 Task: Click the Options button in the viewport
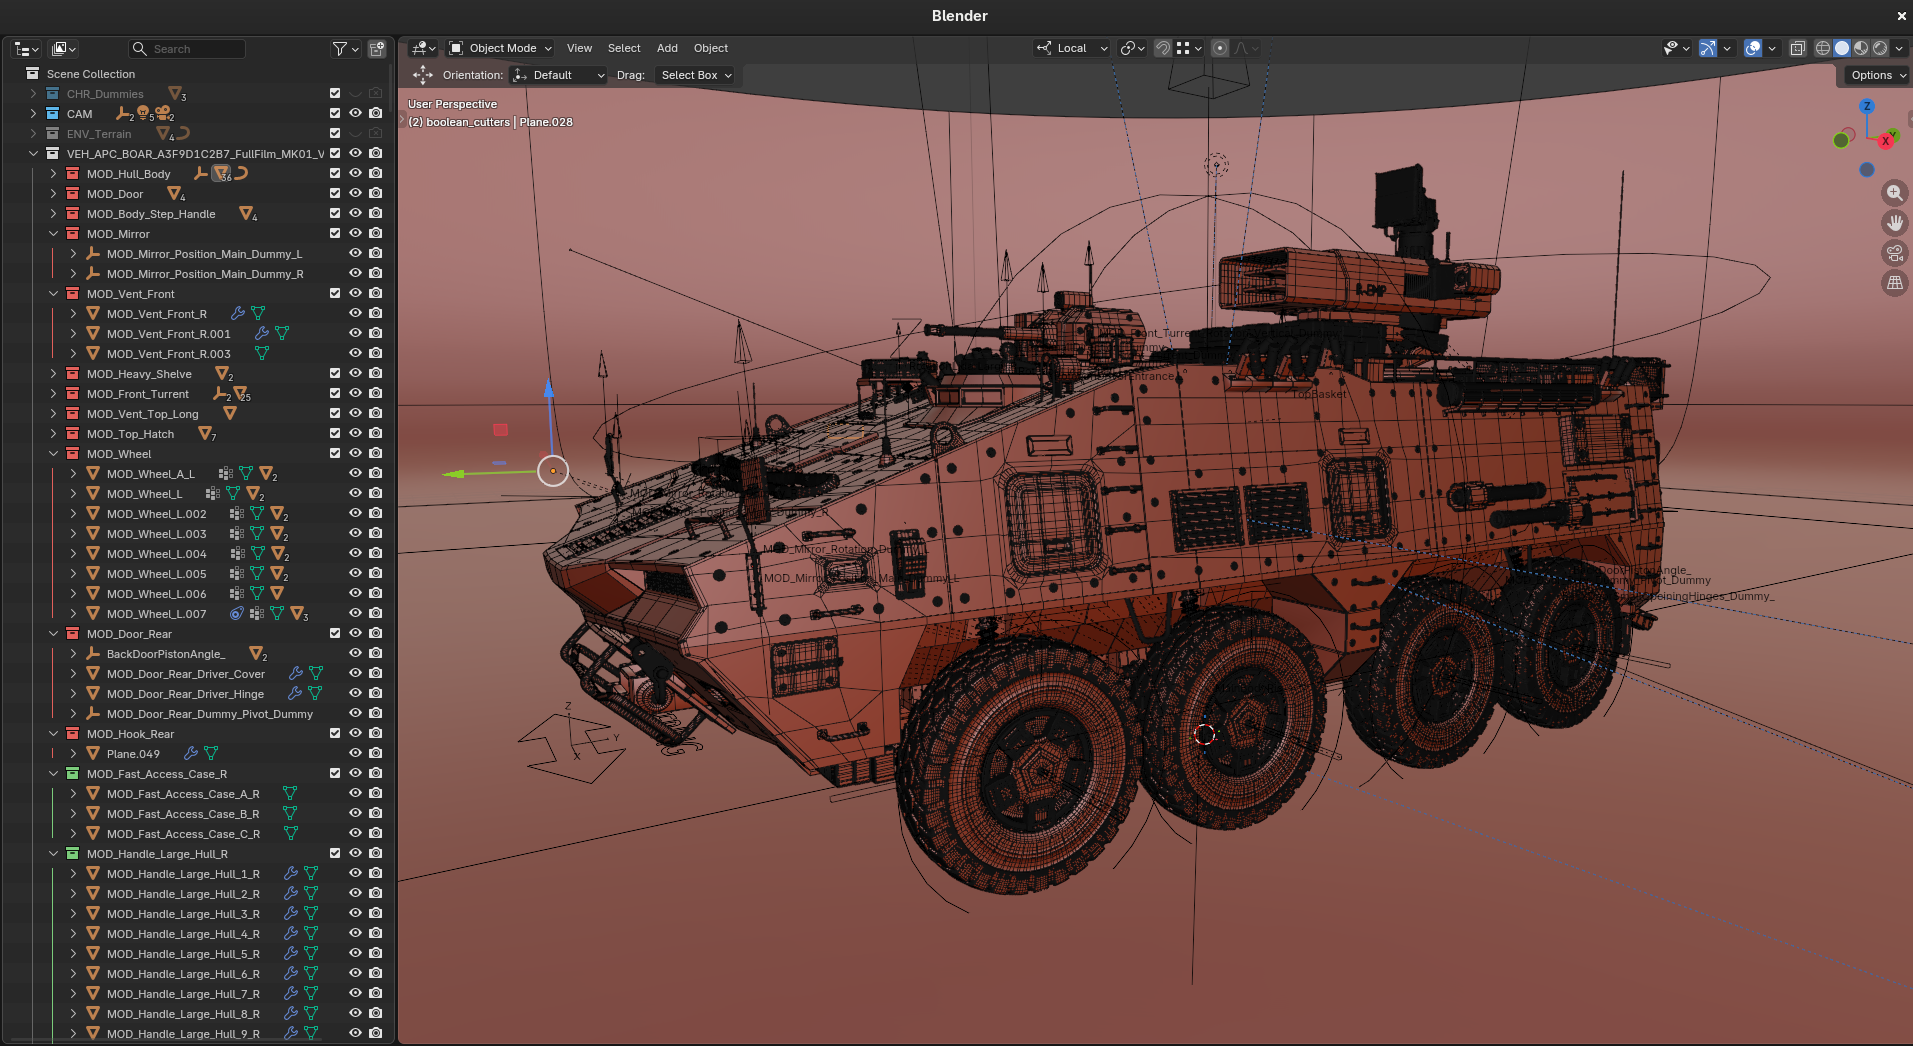click(x=1877, y=75)
